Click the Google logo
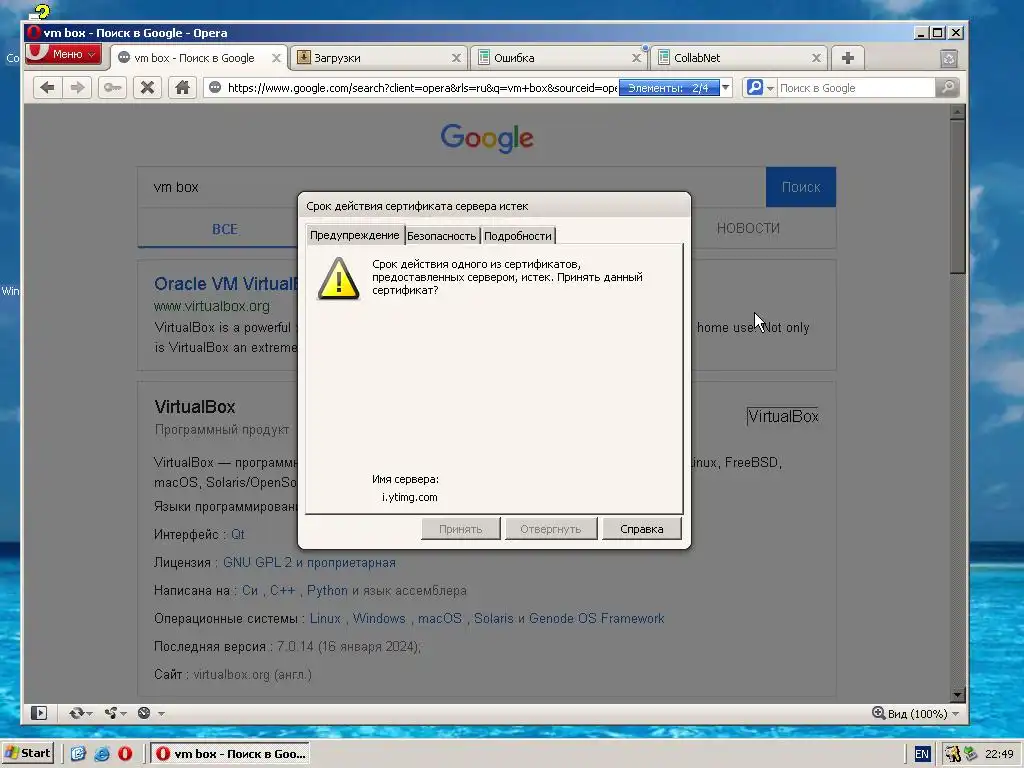This screenshot has width=1024, height=768. (x=487, y=138)
